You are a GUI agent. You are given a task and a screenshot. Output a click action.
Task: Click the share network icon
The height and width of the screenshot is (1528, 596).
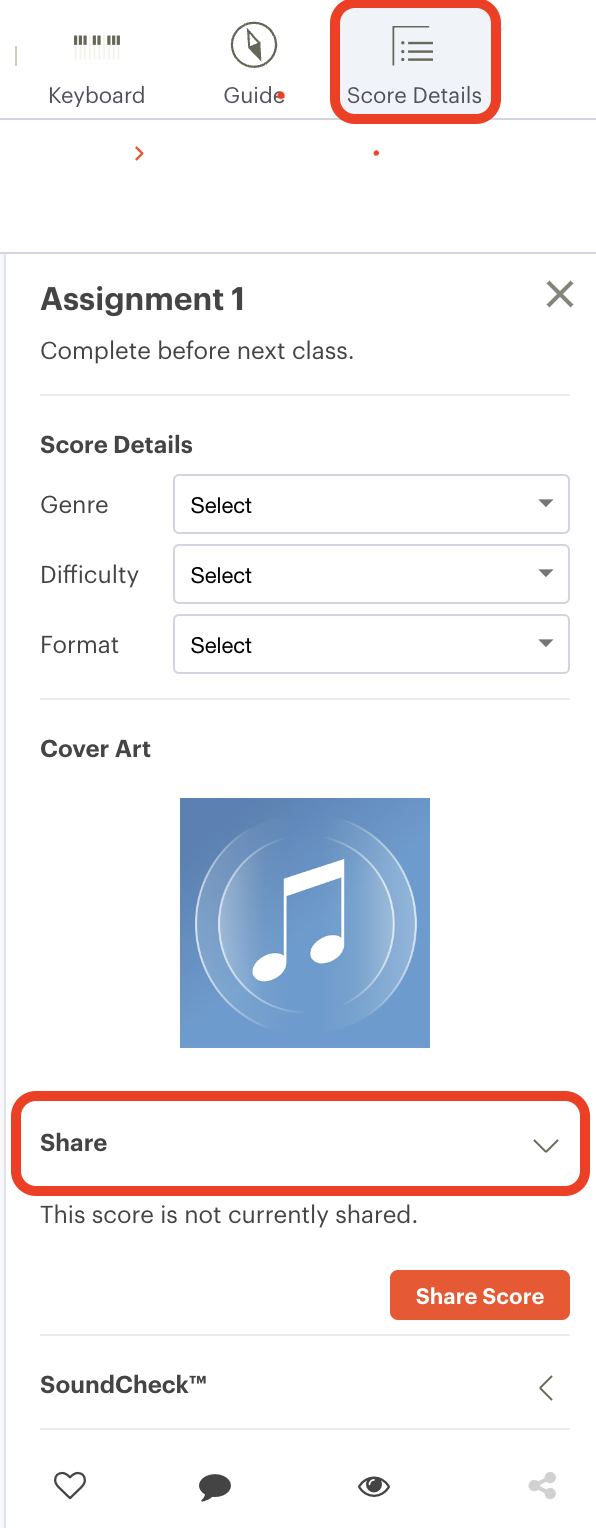[x=542, y=1486]
